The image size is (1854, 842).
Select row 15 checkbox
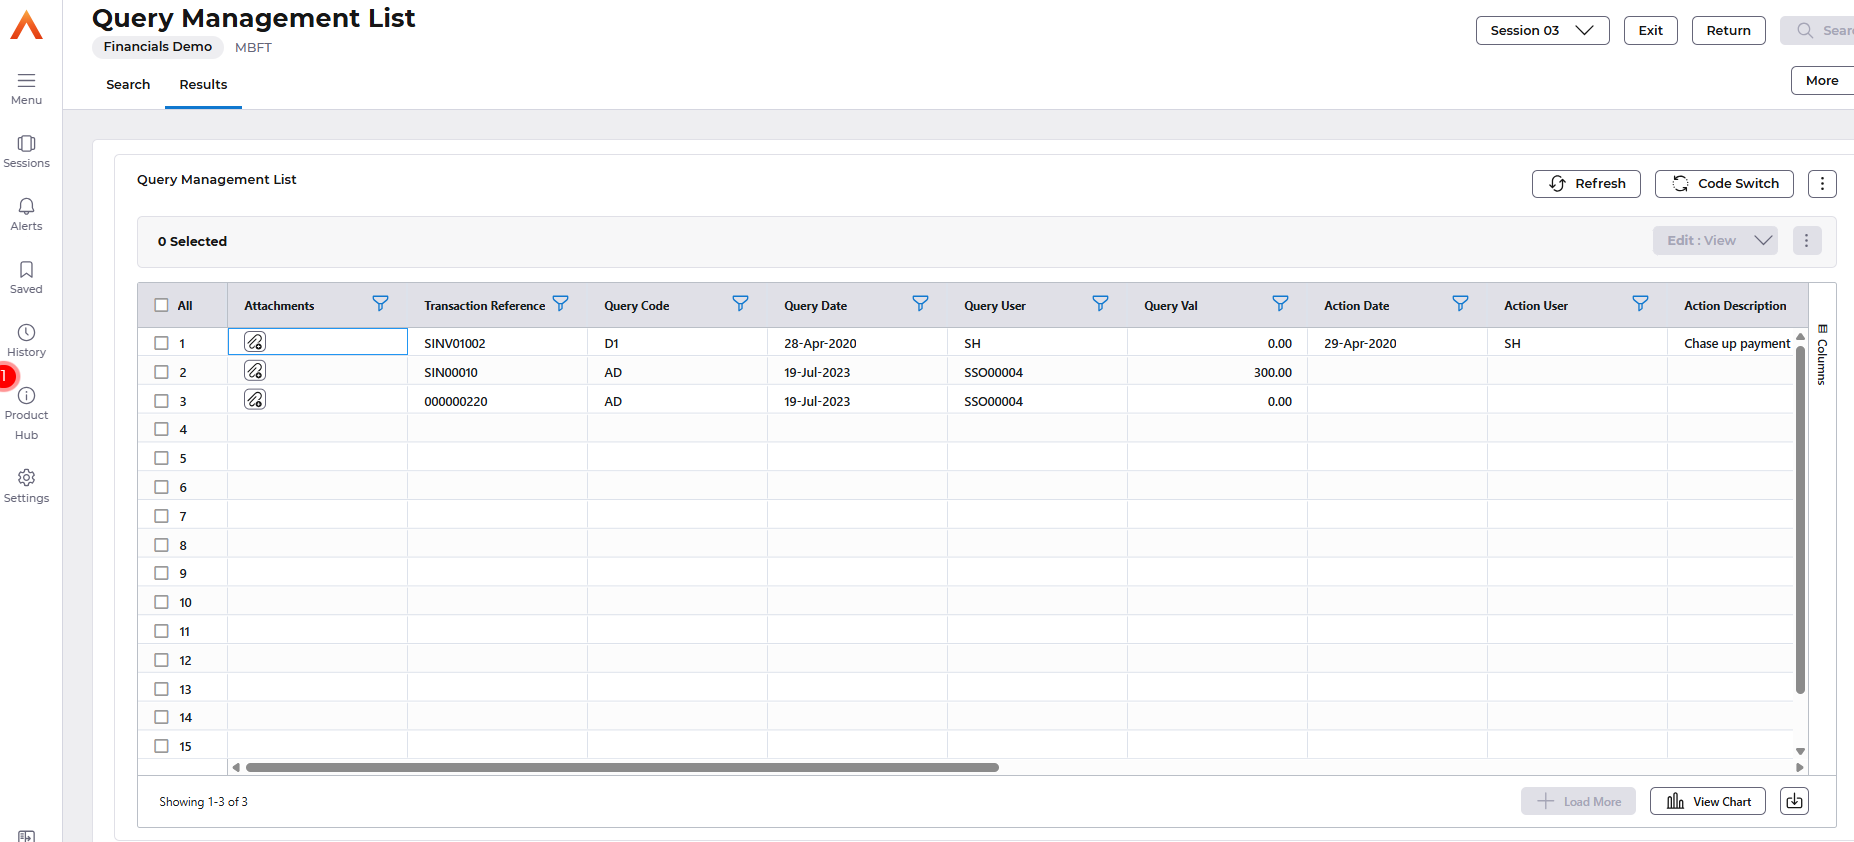tap(161, 746)
